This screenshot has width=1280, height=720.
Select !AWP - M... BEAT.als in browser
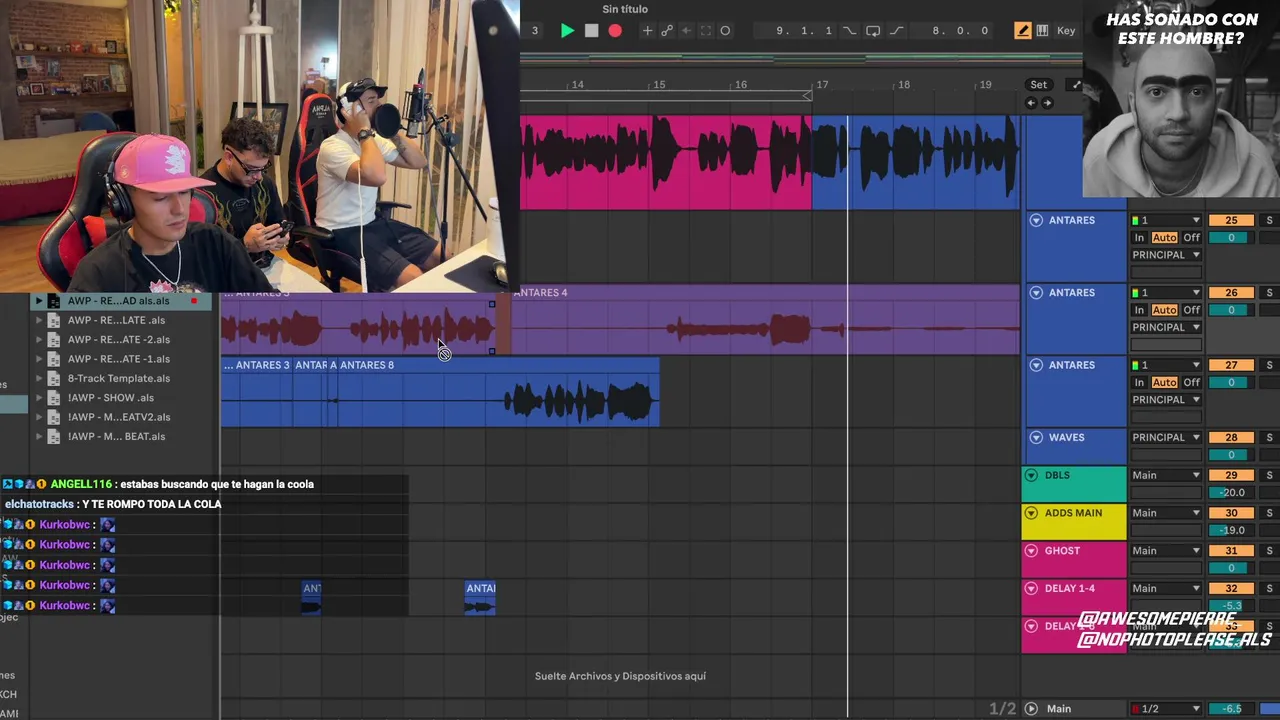tap(116, 436)
